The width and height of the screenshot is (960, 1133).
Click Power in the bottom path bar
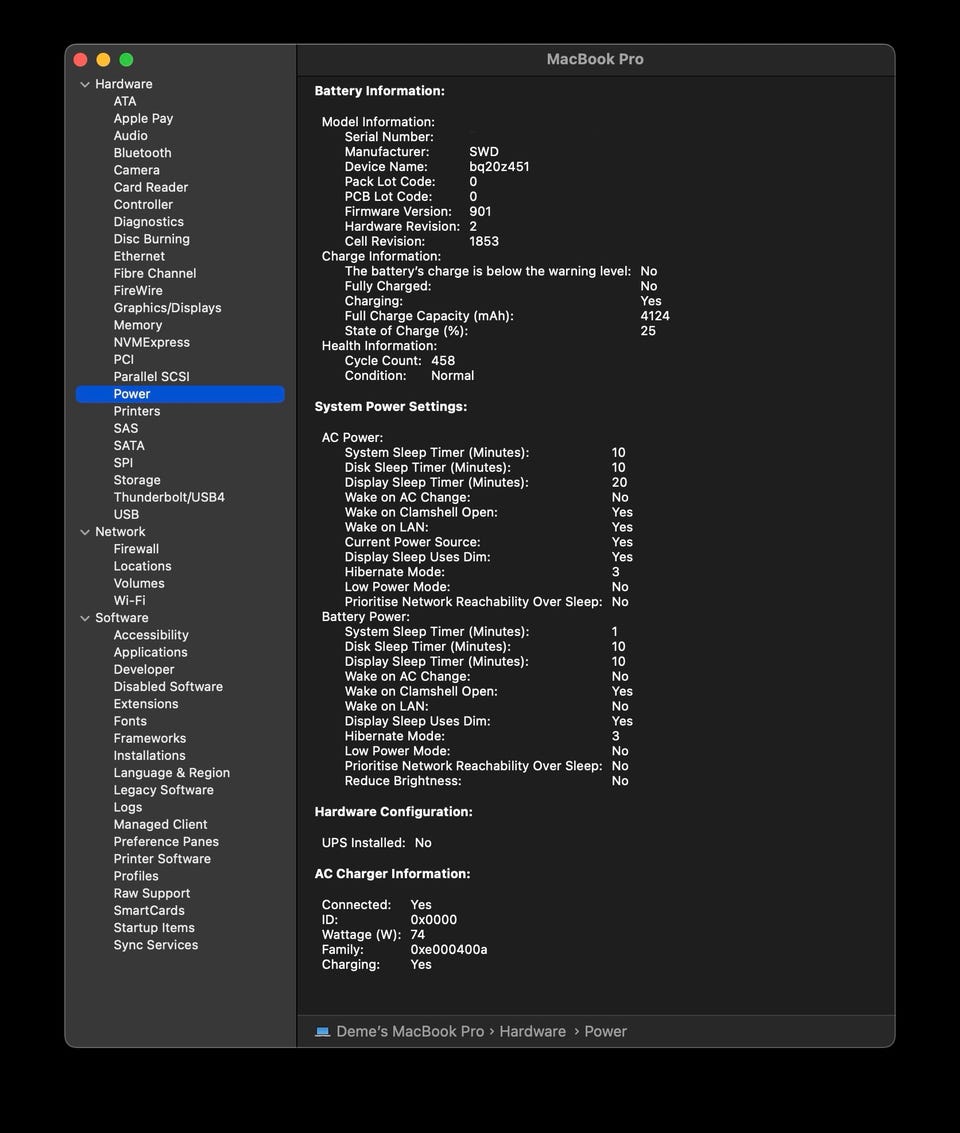click(x=605, y=1031)
